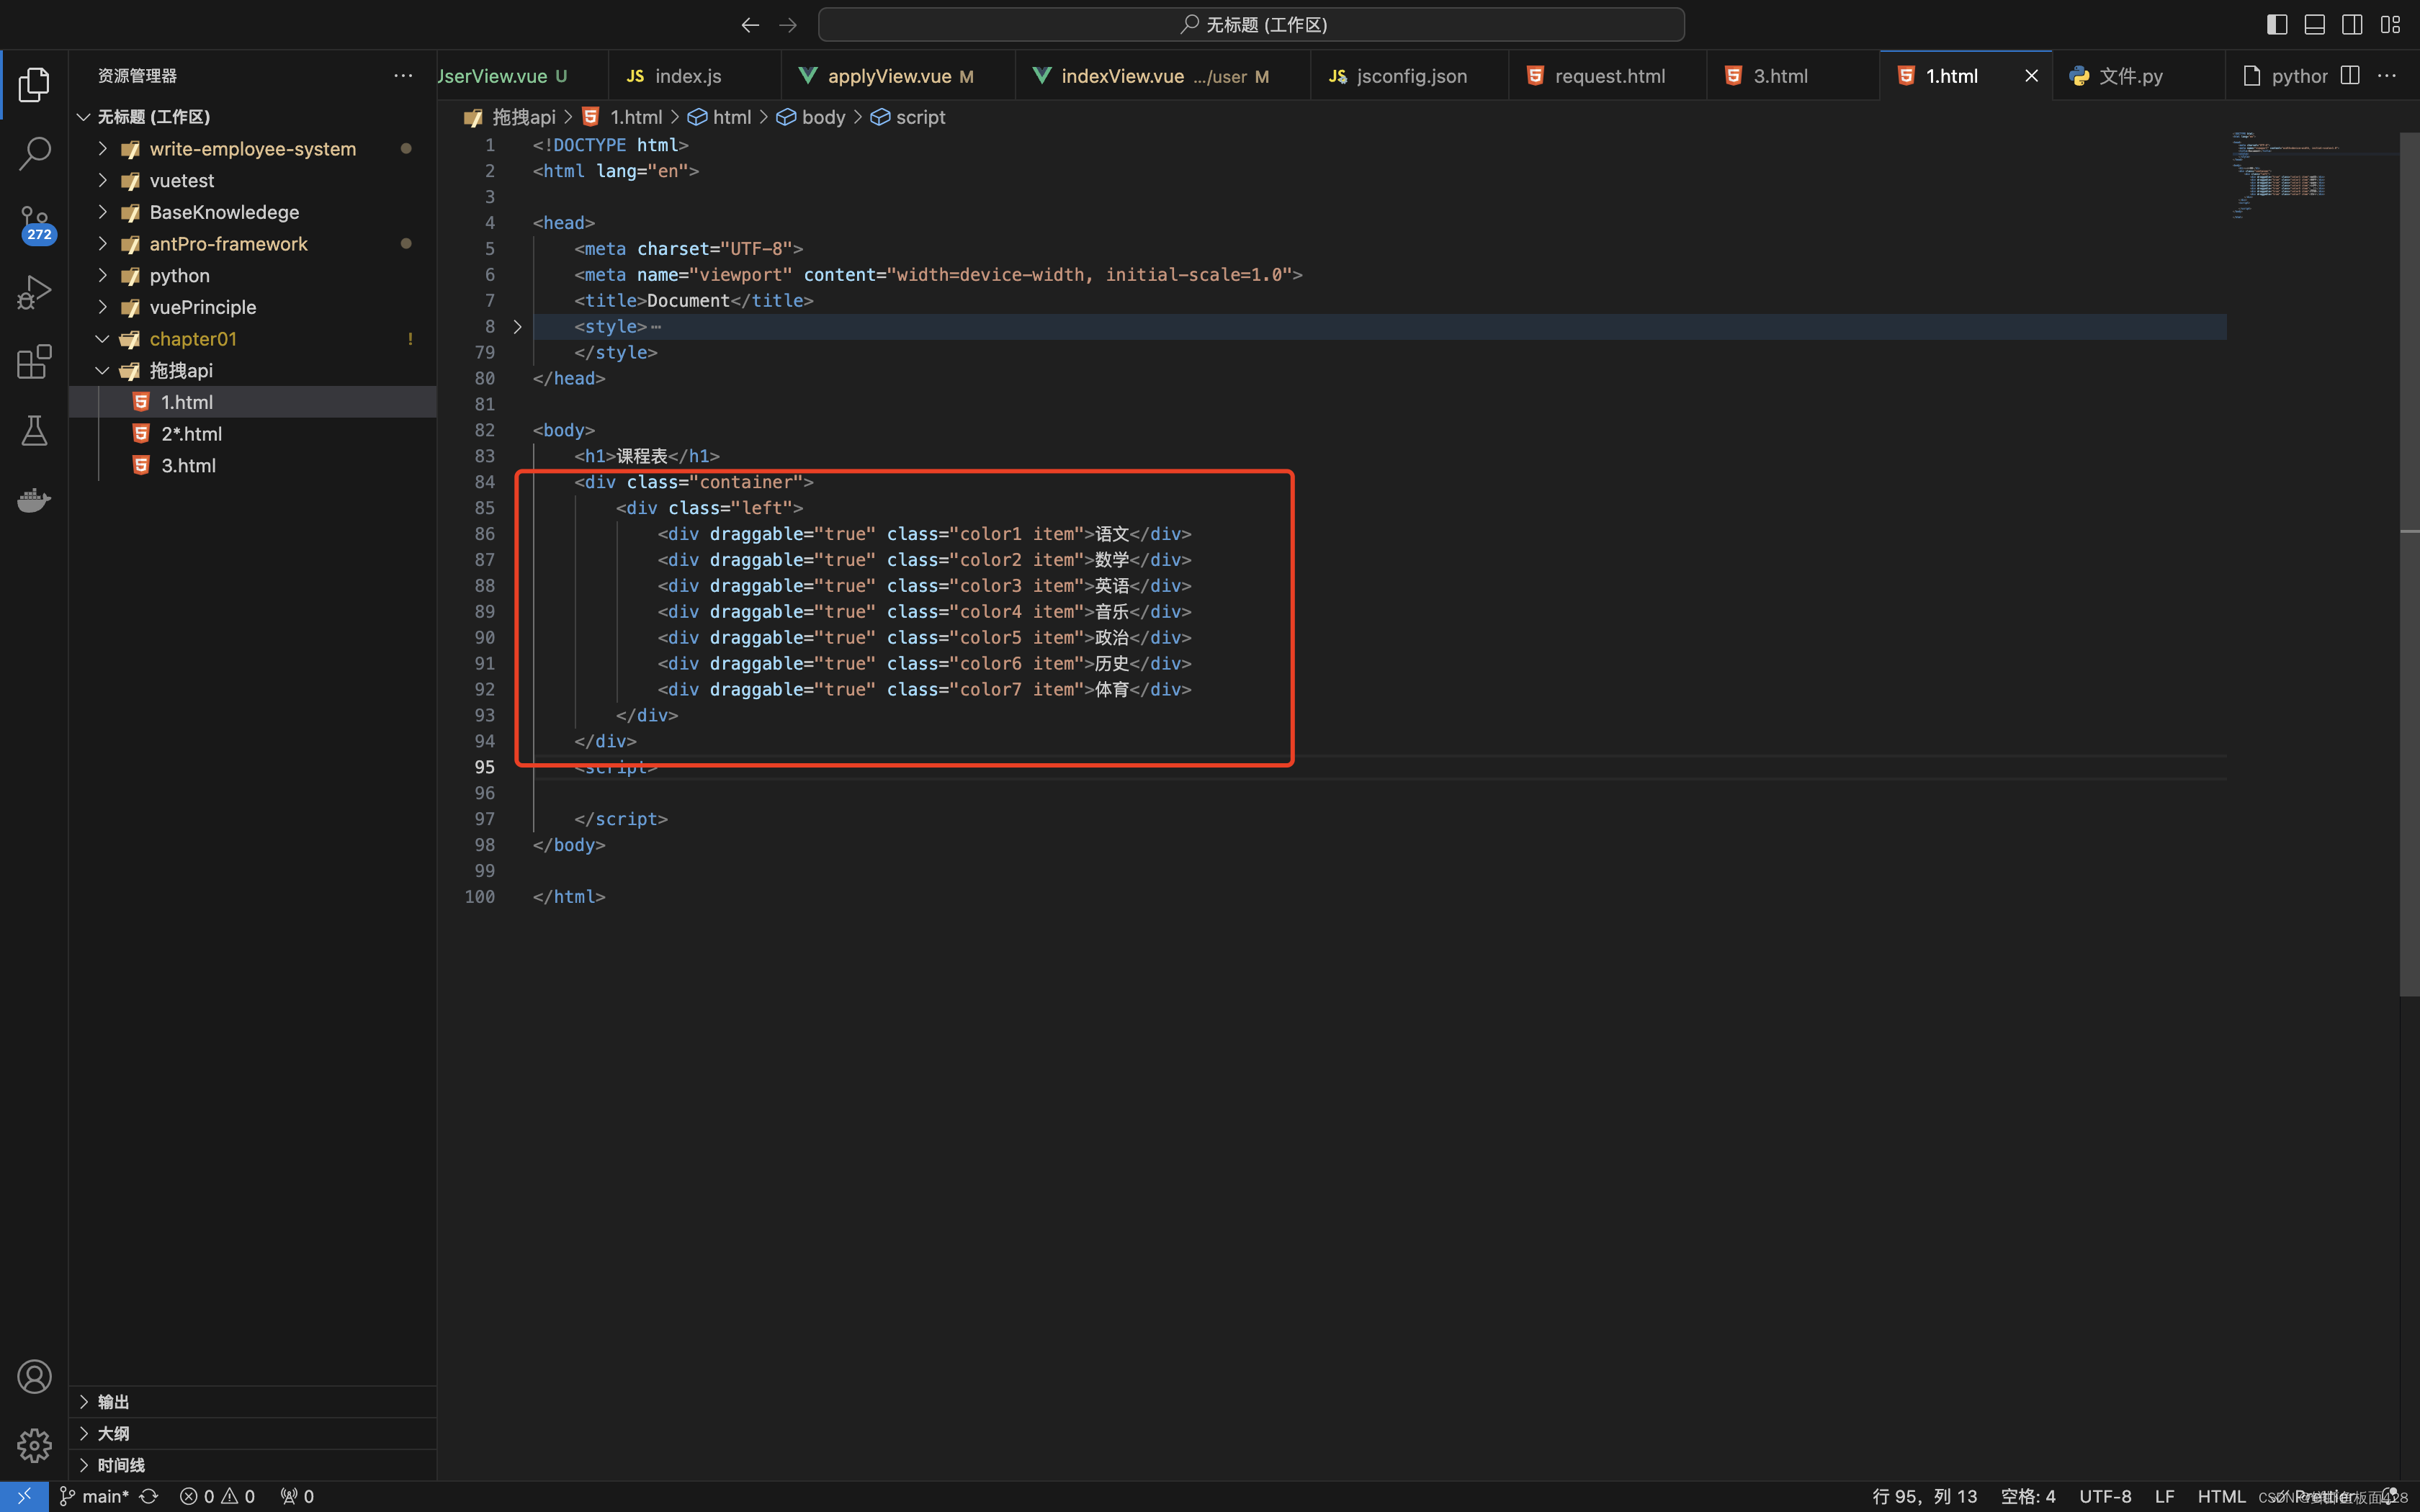The height and width of the screenshot is (1512, 2420).
Task: Click the command center search box
Action: pos(1251,25)
